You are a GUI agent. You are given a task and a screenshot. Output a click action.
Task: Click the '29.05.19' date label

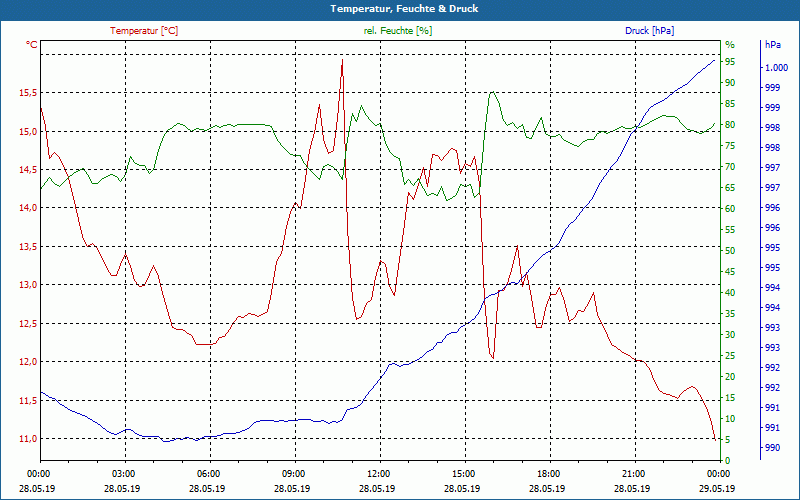click(717, 488)
